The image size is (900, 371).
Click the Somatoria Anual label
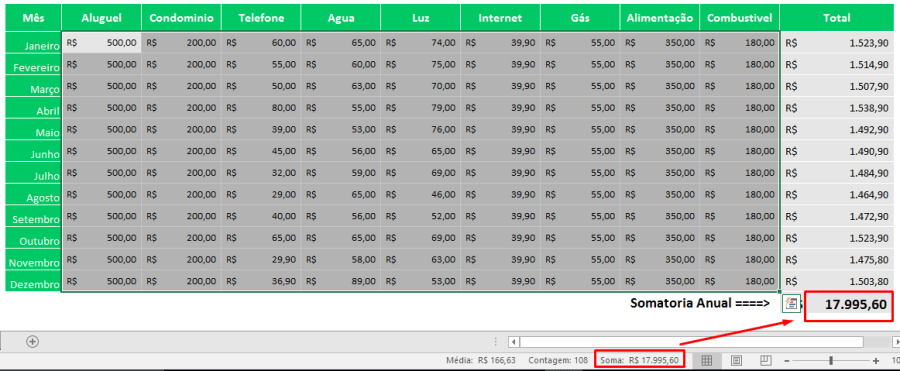click(700, 303)
